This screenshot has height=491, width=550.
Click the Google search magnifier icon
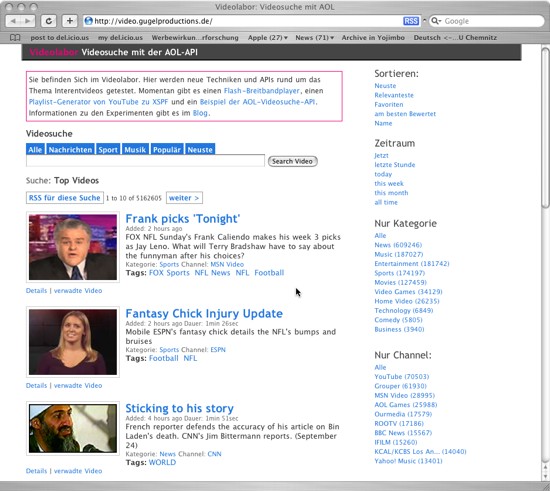click(x=436, y=21)
